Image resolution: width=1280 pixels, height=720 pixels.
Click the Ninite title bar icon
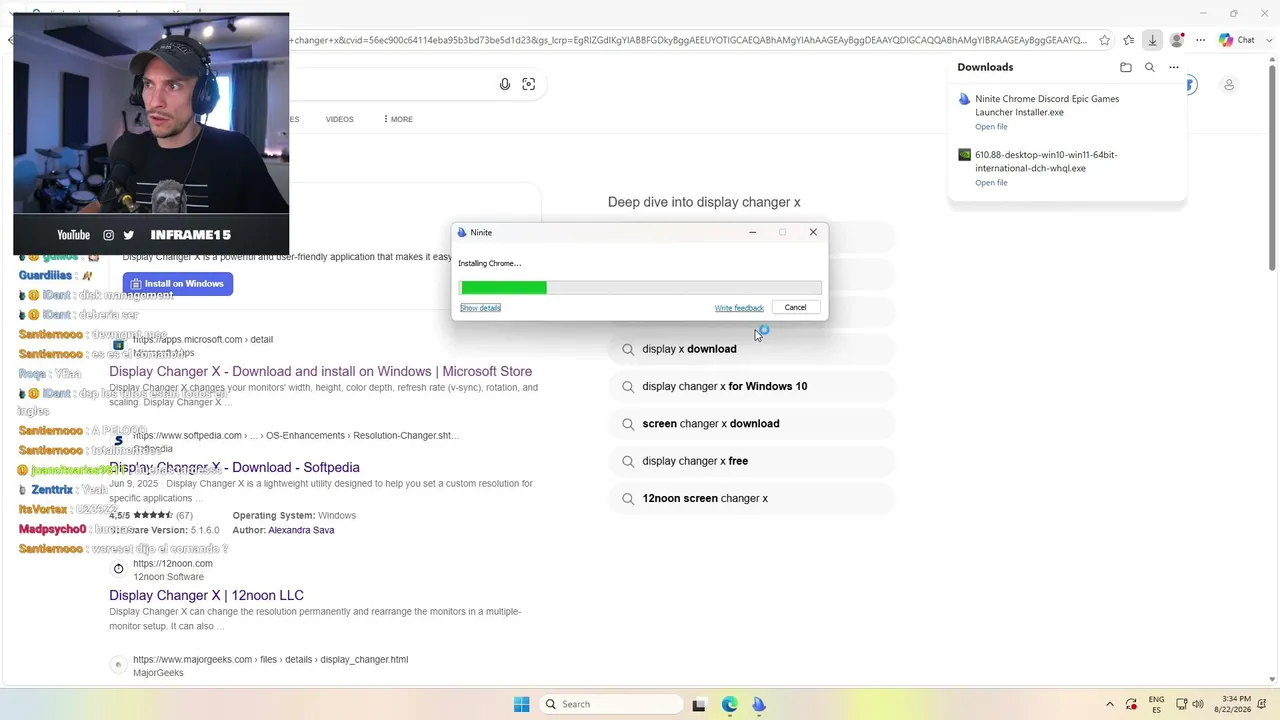pos(462,232)
